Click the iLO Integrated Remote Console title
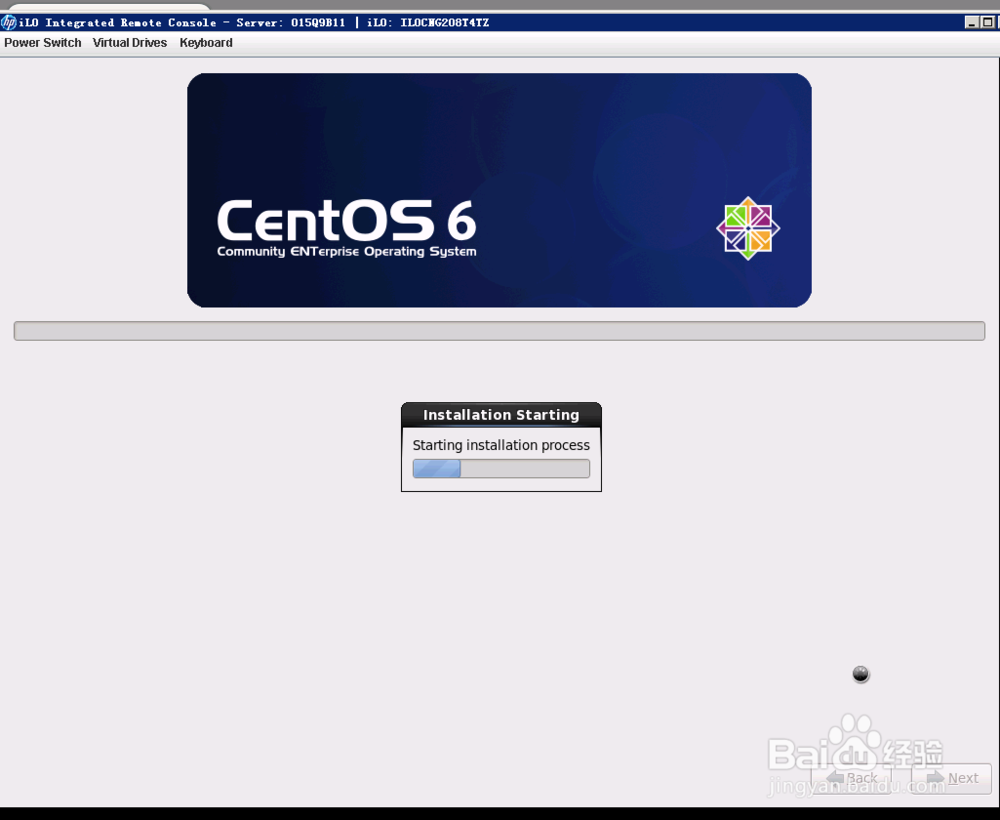The height and width of the screenshot is (820, 1000). coord(254,22)
